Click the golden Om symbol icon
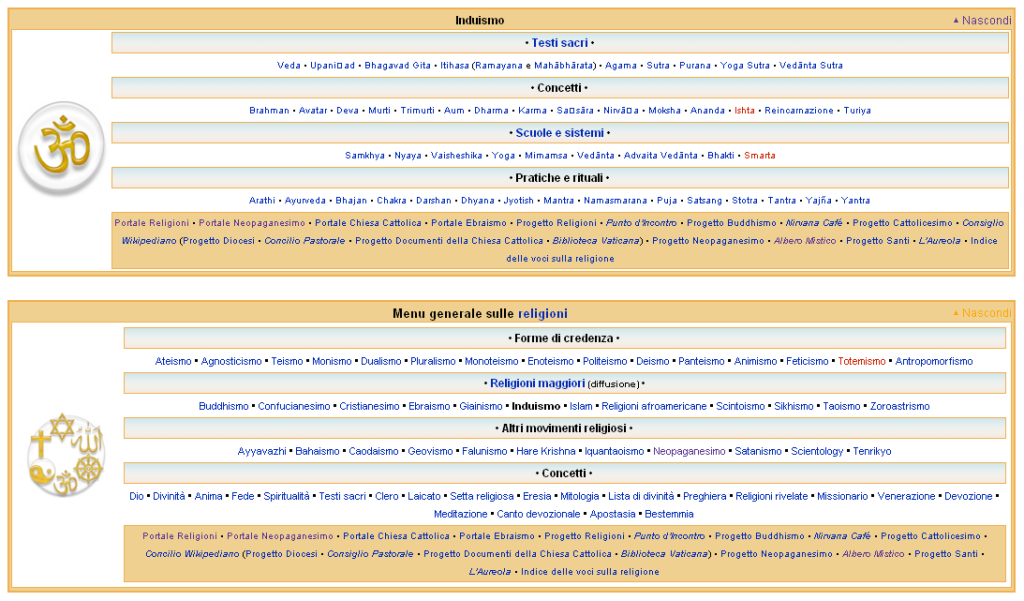This screenshot has width=1024, height=601. (61, 148)
